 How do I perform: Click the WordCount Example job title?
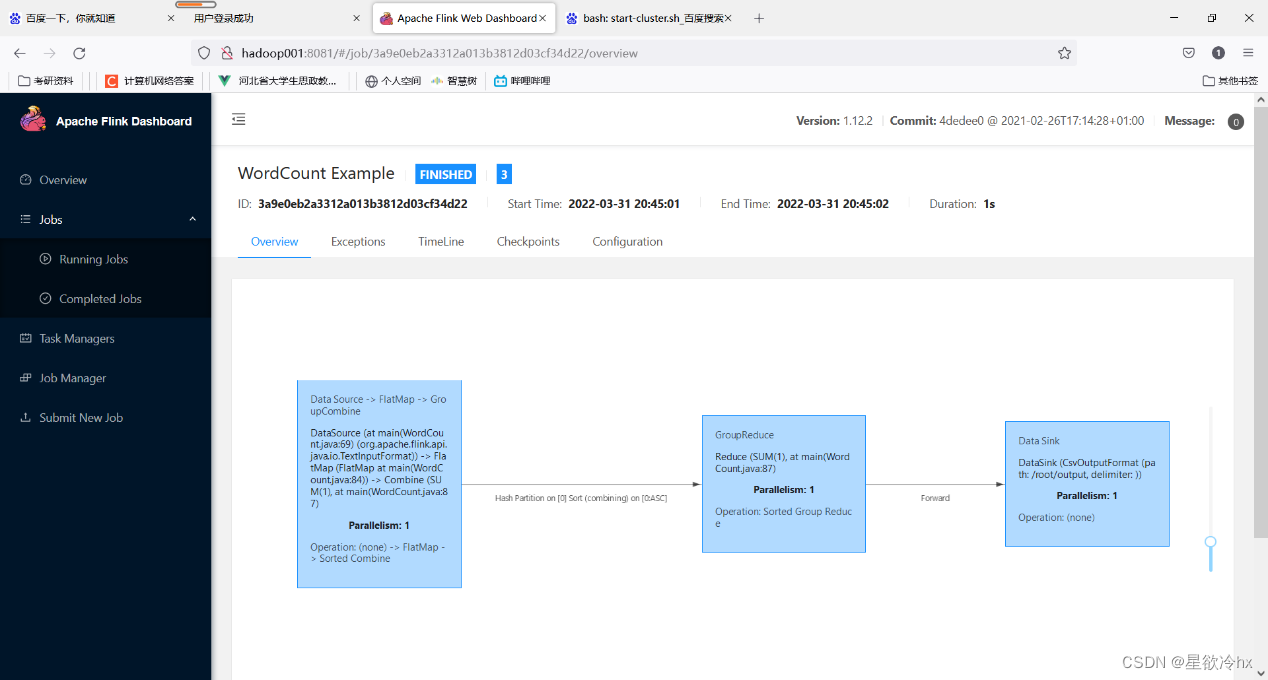316,174
